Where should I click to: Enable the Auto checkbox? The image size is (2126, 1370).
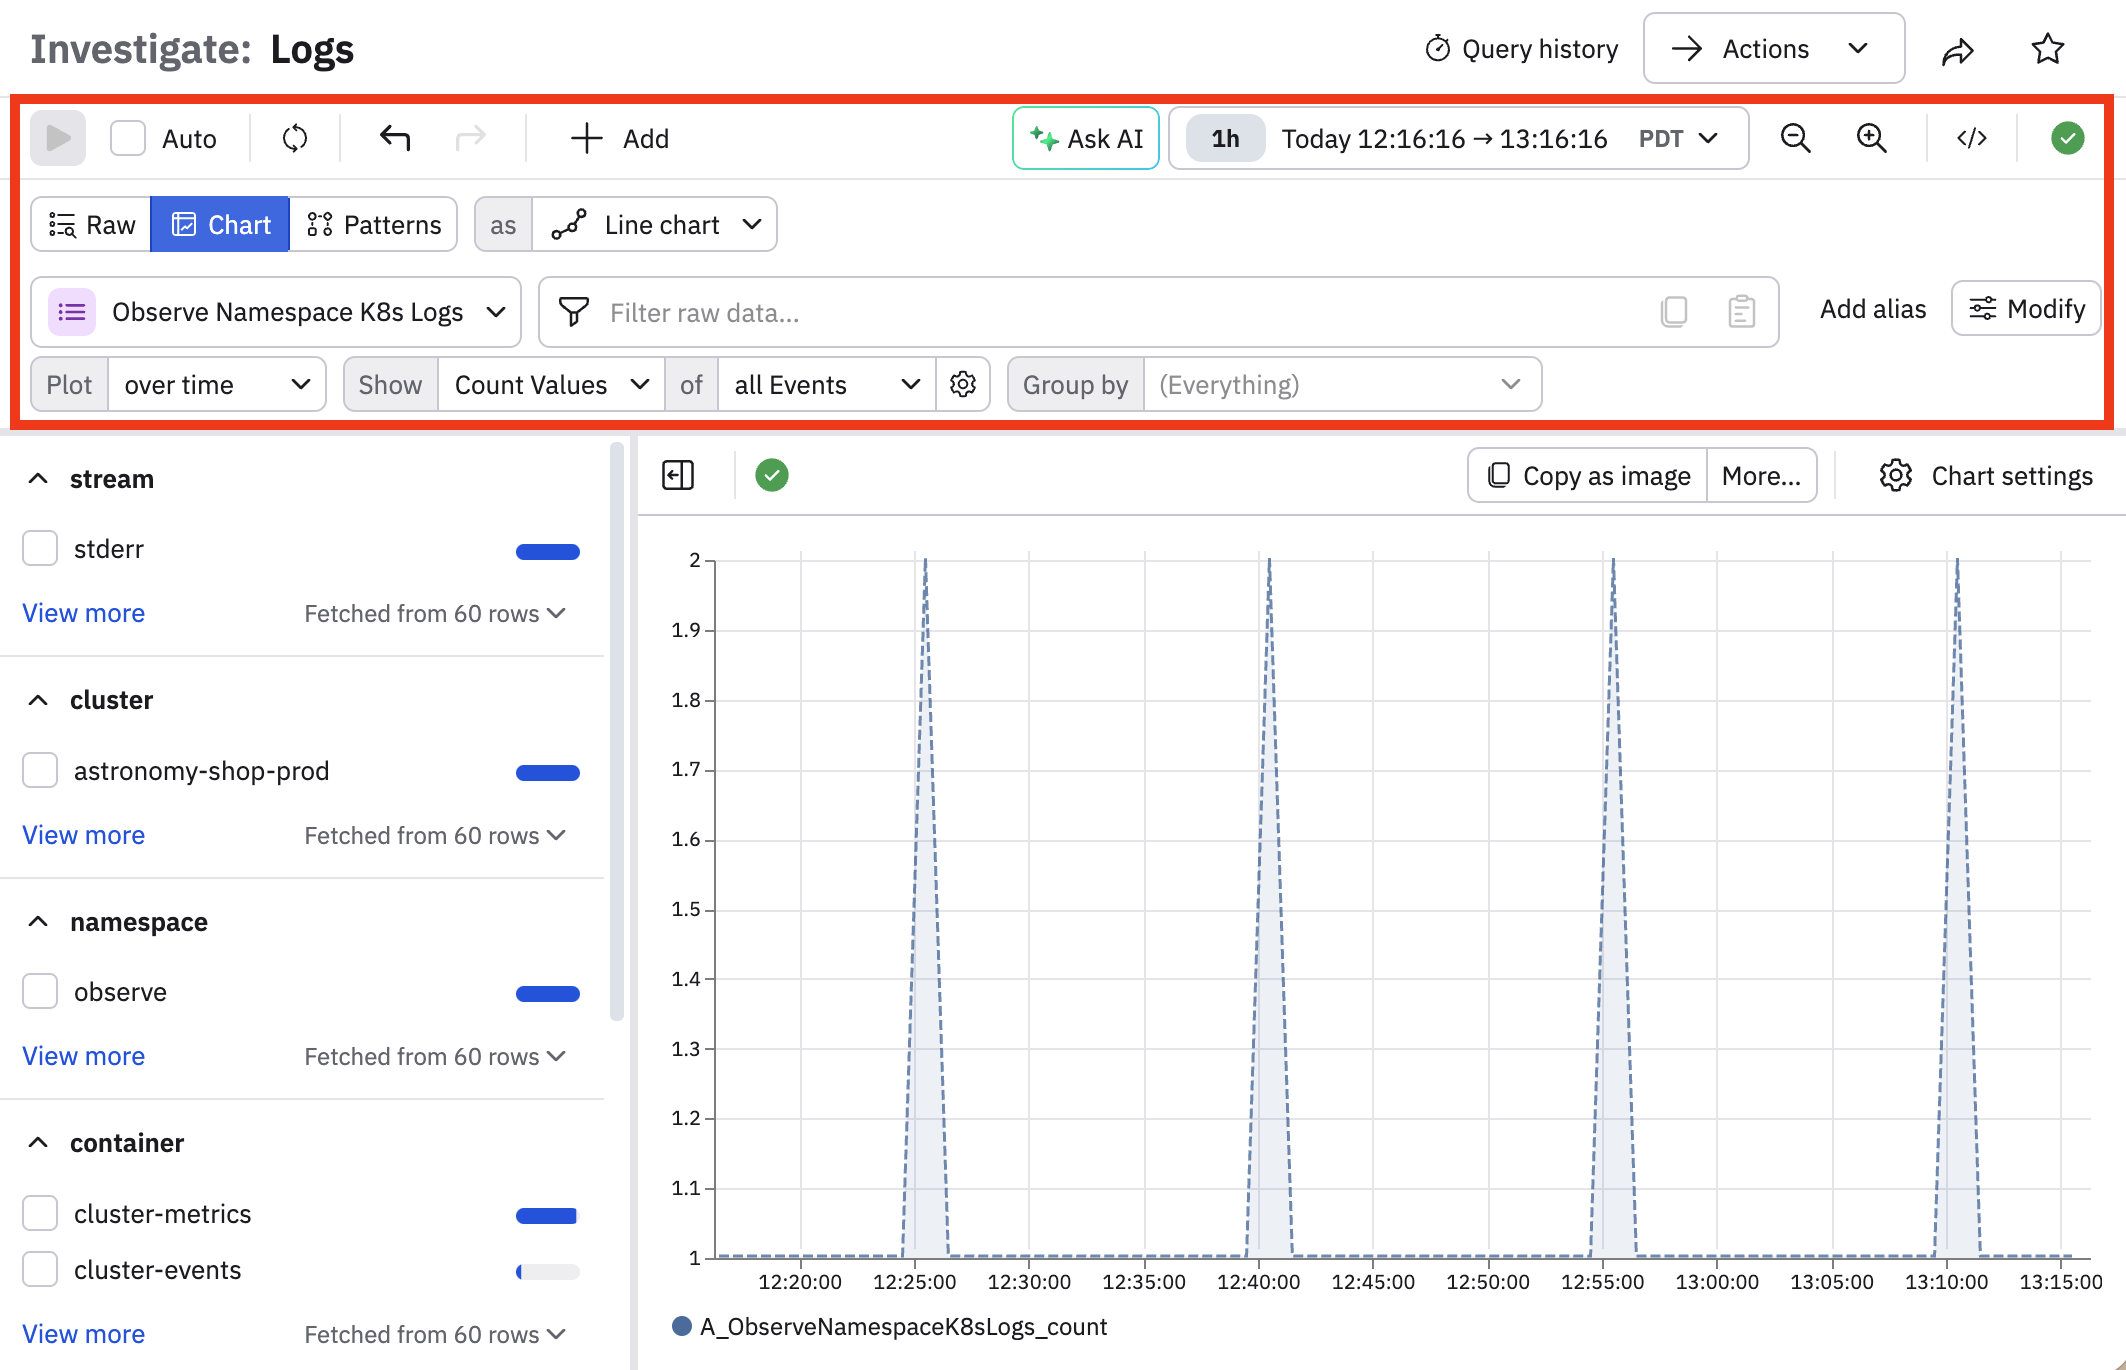(128, 138)
